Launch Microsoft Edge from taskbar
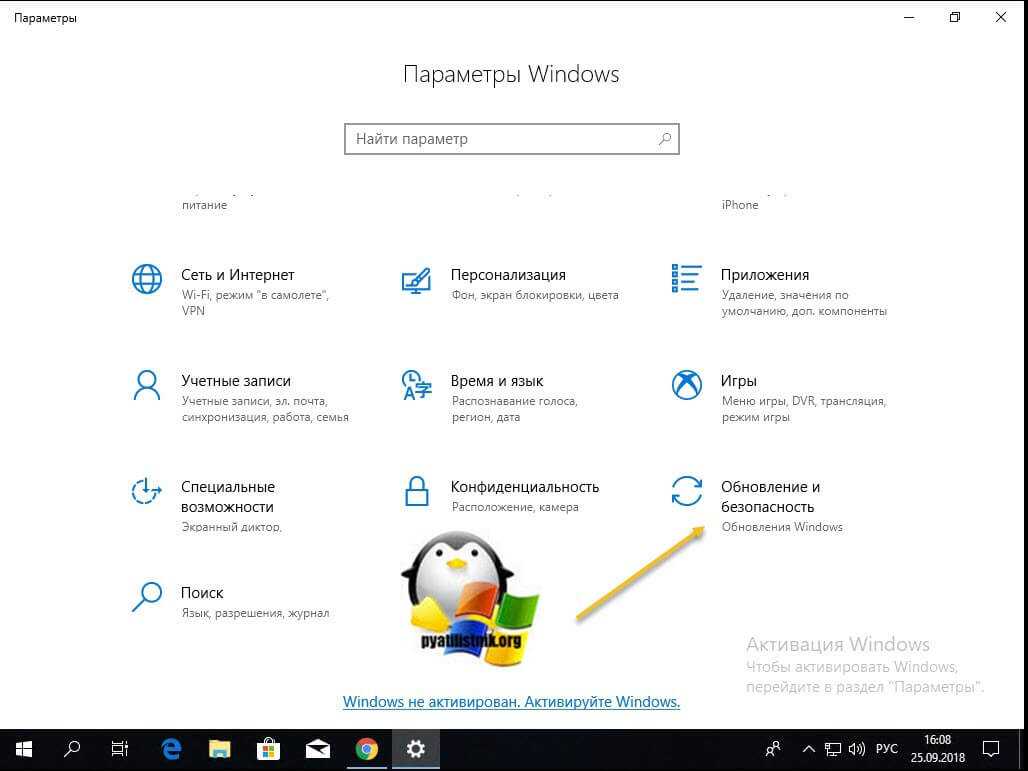This screenshot has height=771, width=1028. click(x=172, y=748)
